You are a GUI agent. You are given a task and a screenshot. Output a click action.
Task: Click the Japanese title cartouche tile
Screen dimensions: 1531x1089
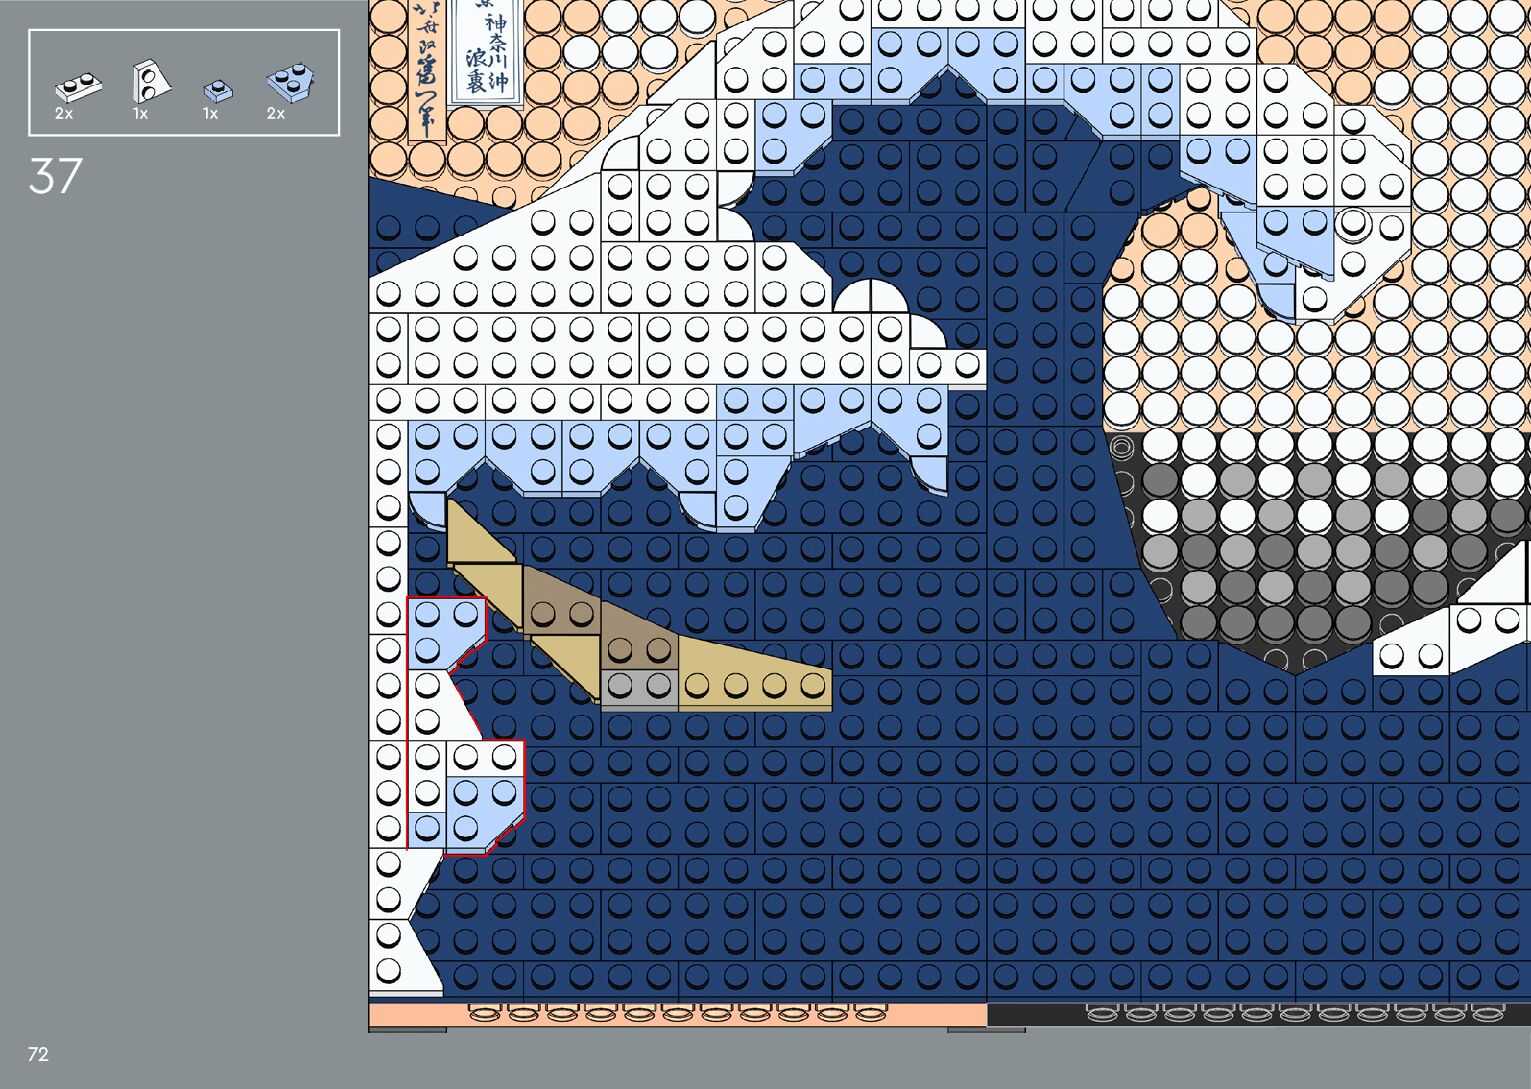click(x=486, y=50)
